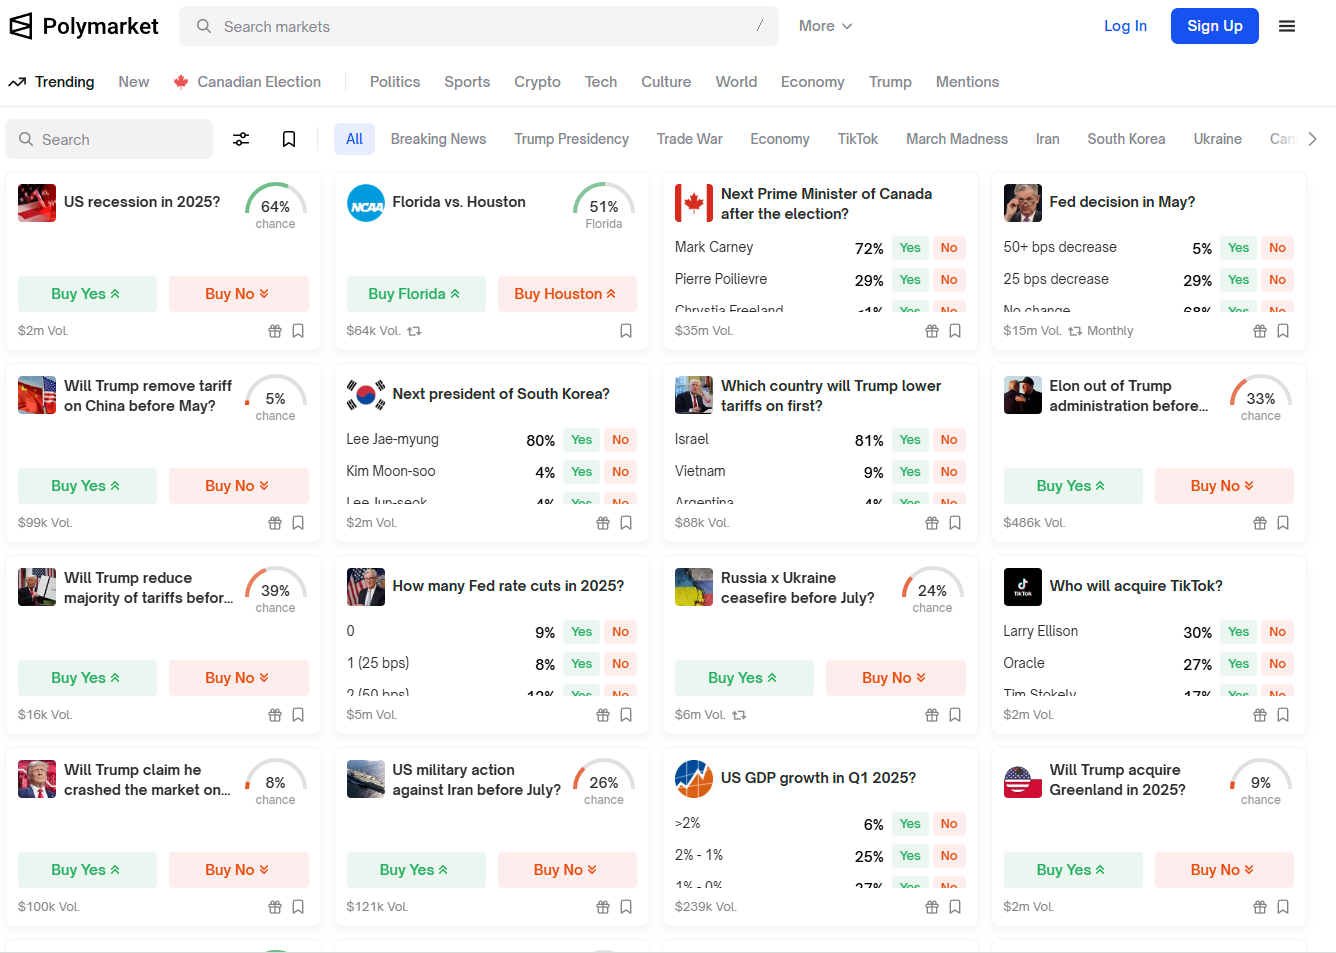Expand the More dropdown
Viewport: 1336px width, 953px height.
[x=825, y=26]
